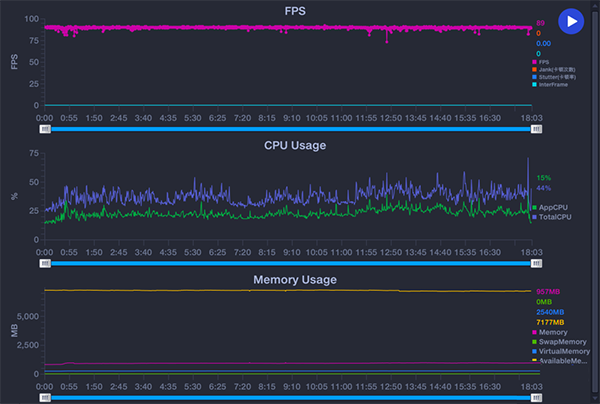Toggle the Memory legend entry
Viewport: 600px width, 404px height.
click(535, 332)
